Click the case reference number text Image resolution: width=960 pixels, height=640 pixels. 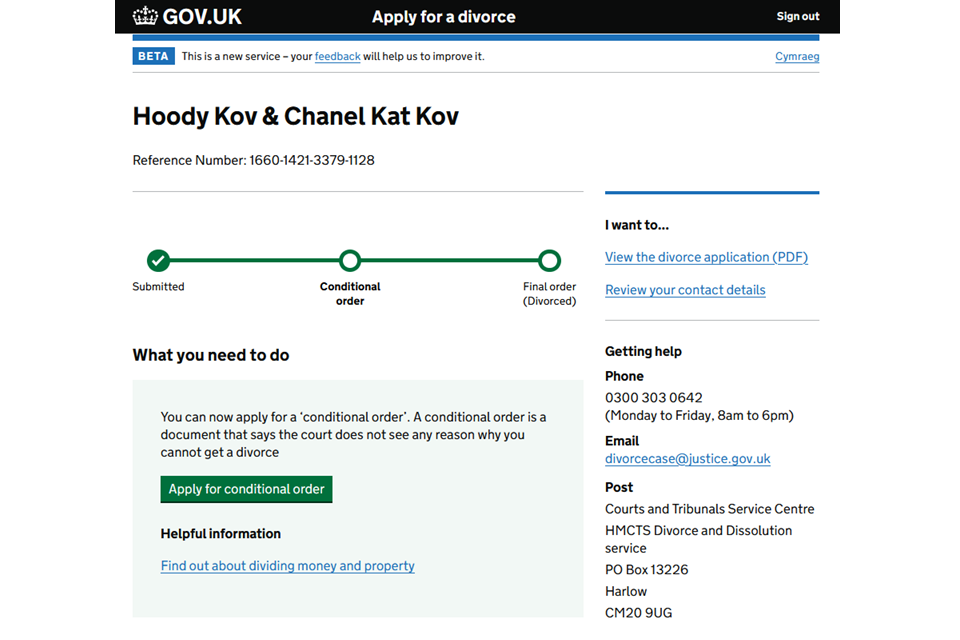[x=253, y=160]
